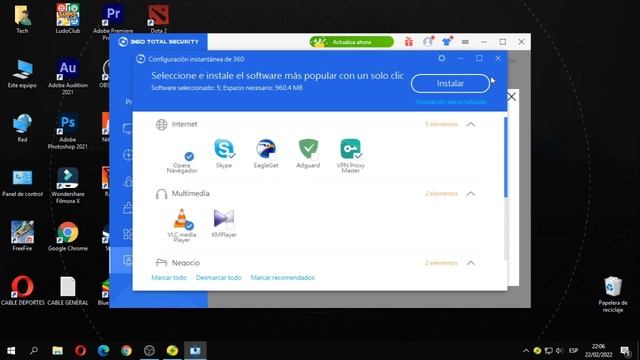640x360 pixels.
Task: Toggle the Adguard checkbox
Action: coord(314,156)
